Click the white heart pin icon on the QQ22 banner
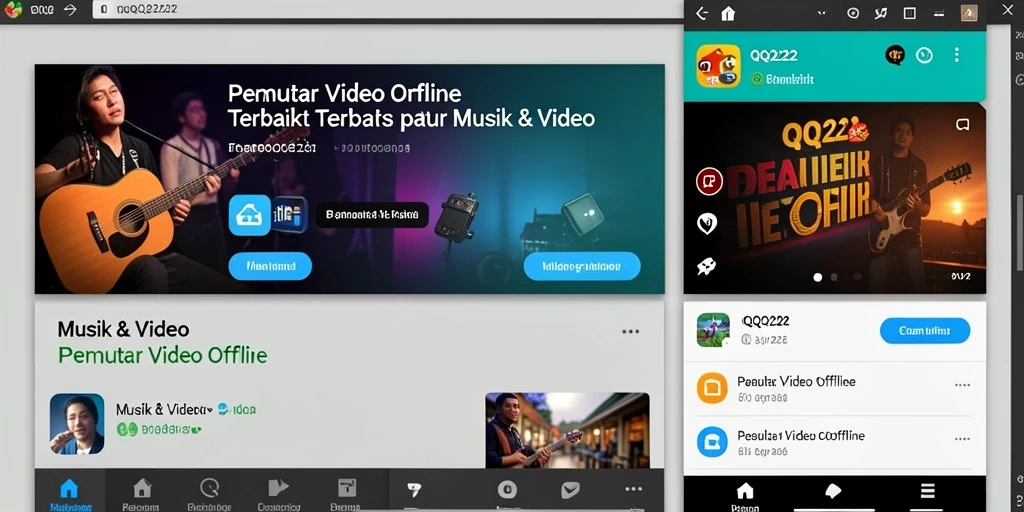 707,224
